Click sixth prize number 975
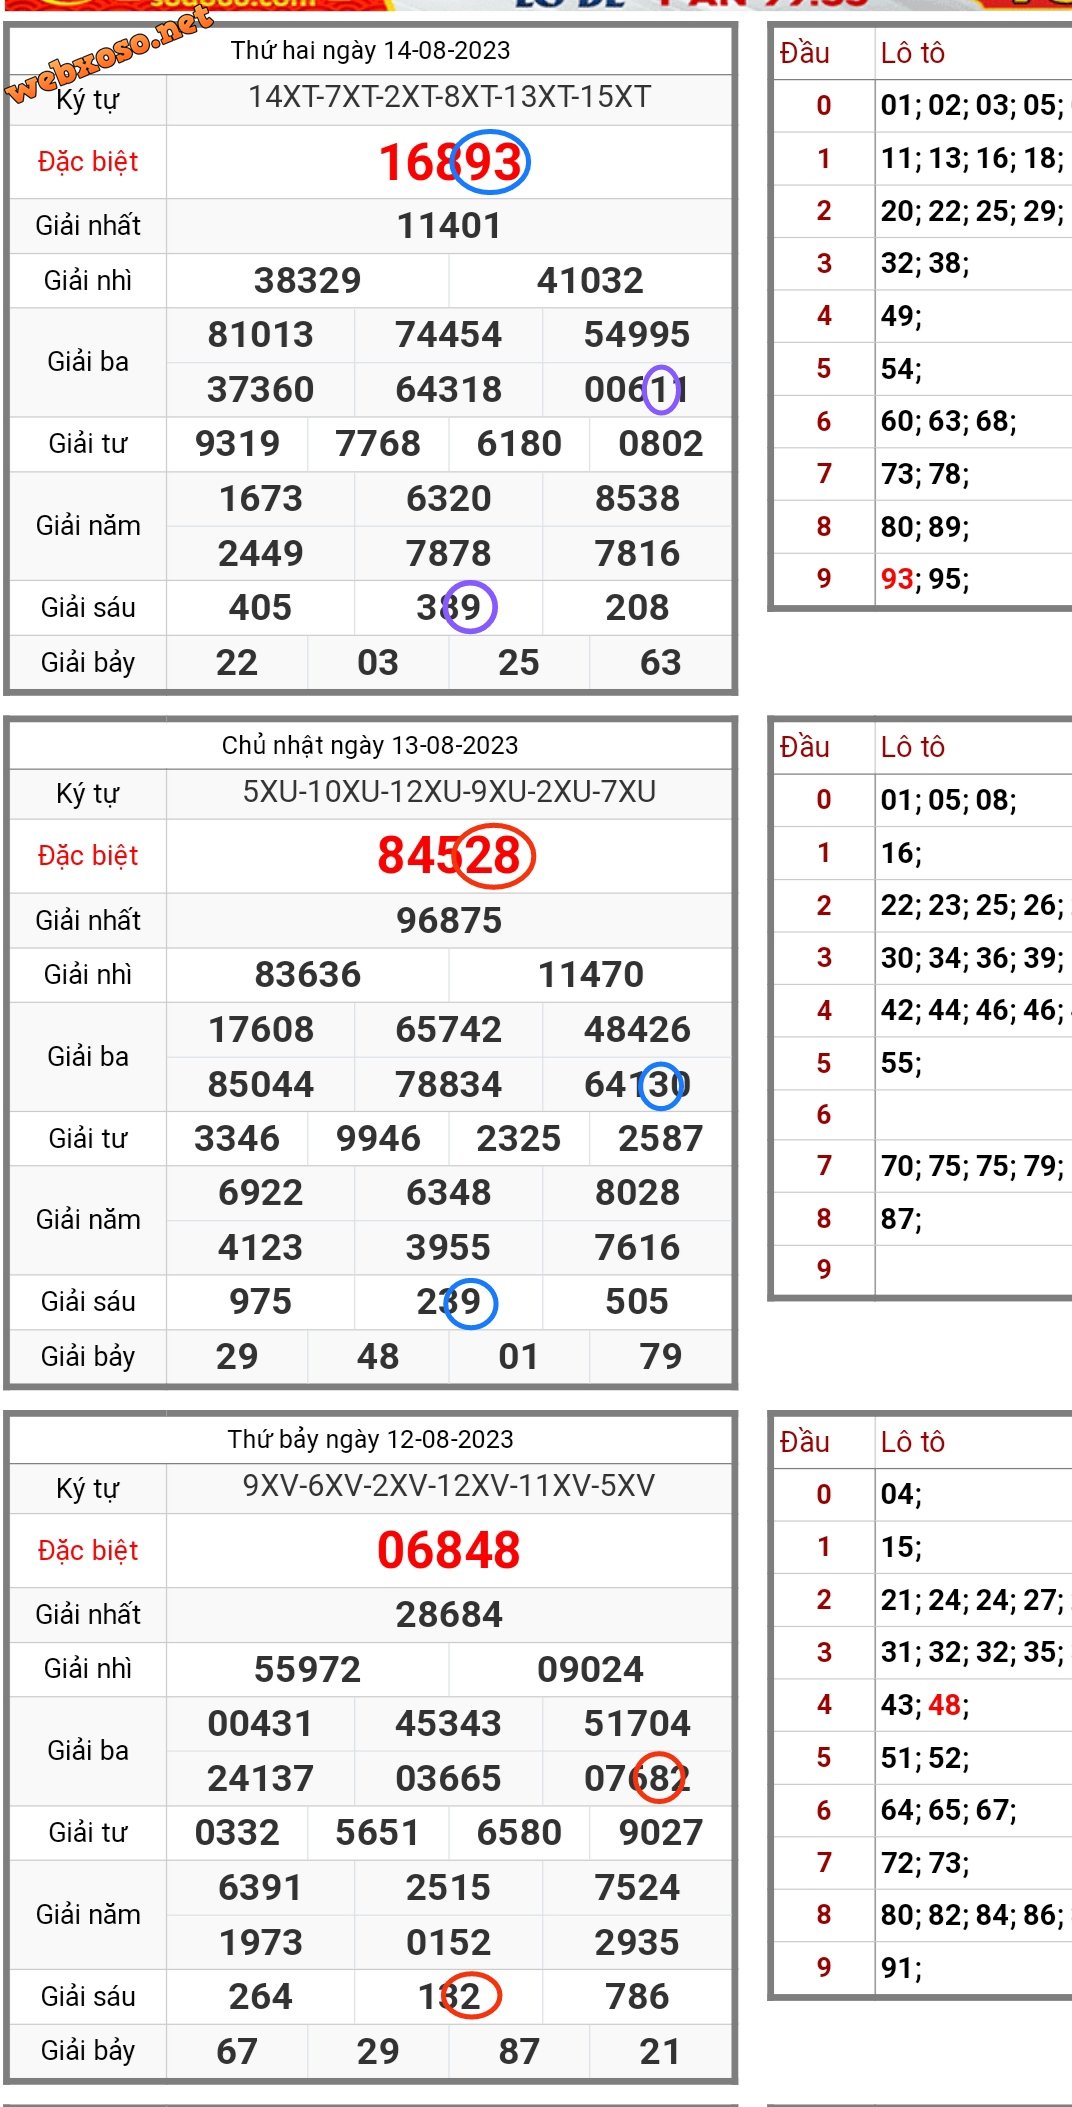The height and width of the screenshot is (2107, 1072). [260, 1302]
